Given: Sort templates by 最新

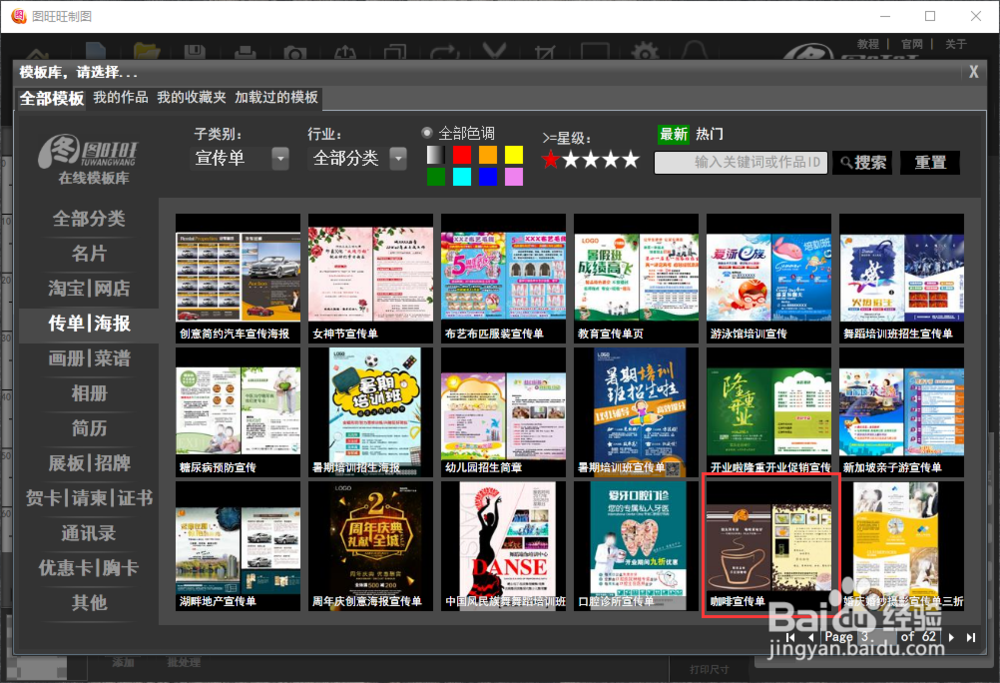Looking at the screenshot, I should coord(673,134).
